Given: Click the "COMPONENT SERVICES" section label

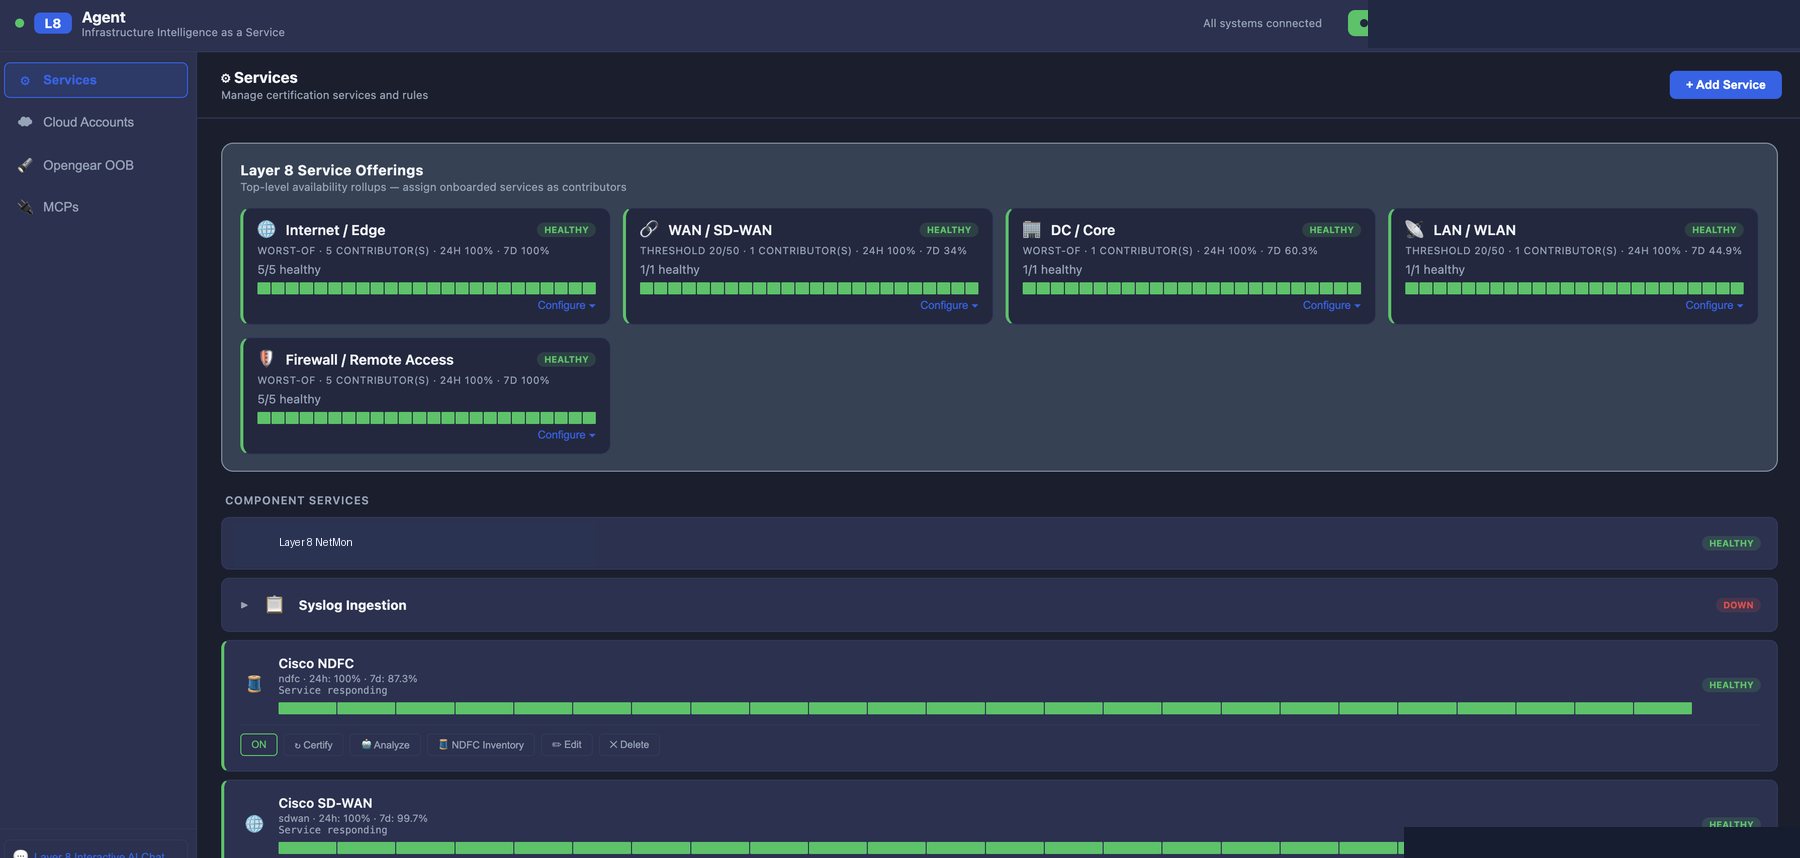Looking at the screenshot, I should (x=297, y=500).
